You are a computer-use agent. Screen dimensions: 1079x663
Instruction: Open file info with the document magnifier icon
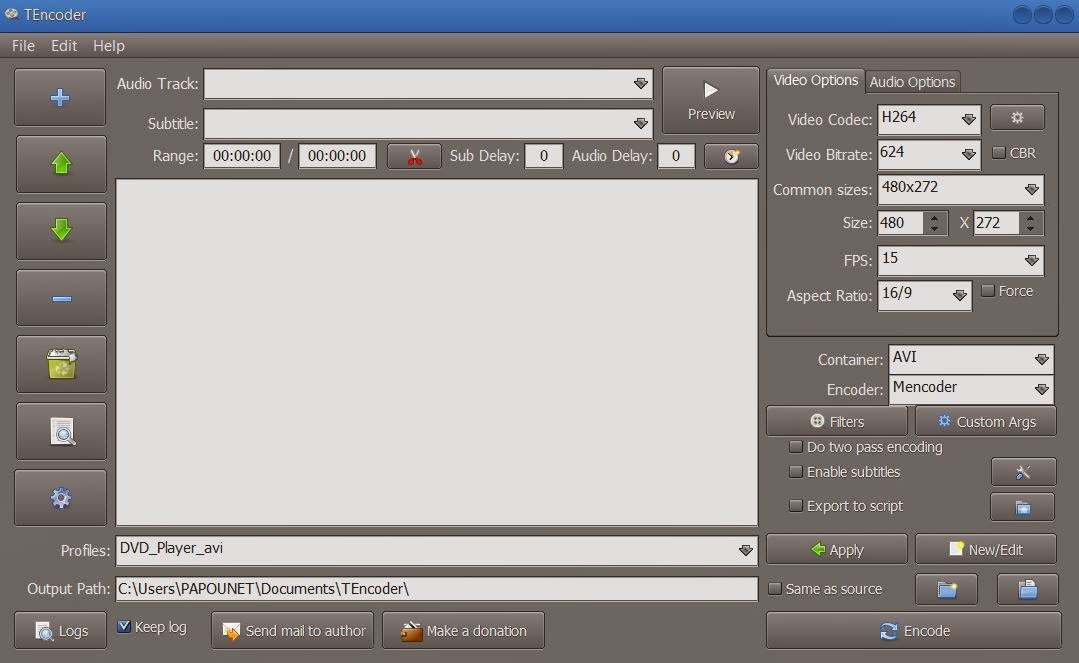tap(61, 431)
